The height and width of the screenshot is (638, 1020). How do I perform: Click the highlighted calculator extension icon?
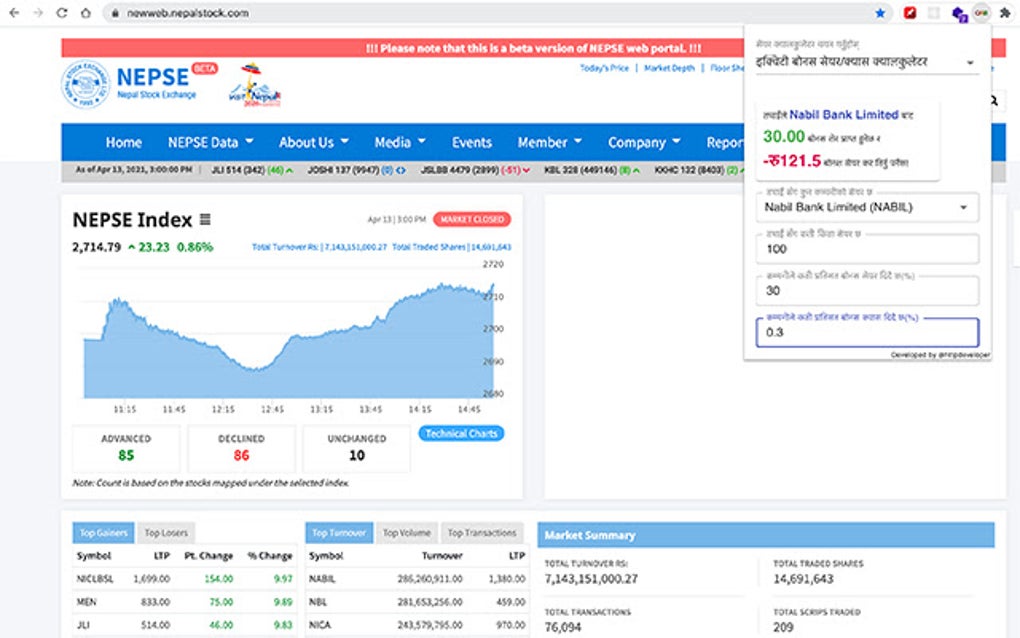[x=982, y=12]
